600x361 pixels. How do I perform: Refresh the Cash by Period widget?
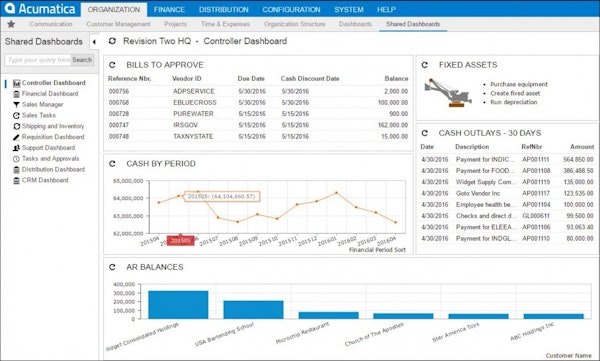[x=112, y=164]
